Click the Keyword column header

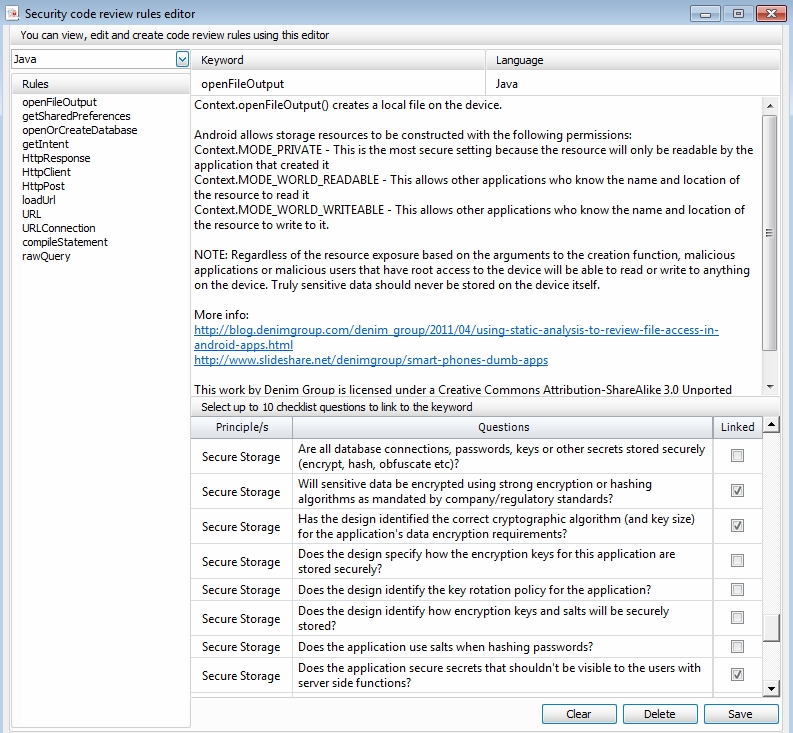pyautogui.click(x=338, y=60)
